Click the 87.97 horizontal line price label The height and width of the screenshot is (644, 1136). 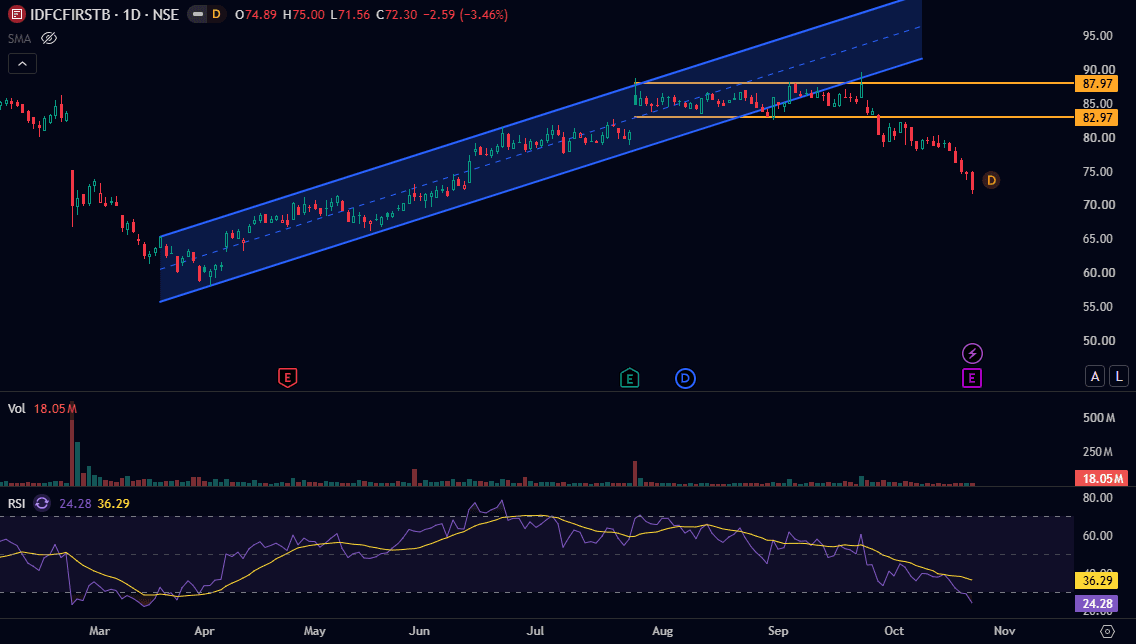pos(1097,83)
